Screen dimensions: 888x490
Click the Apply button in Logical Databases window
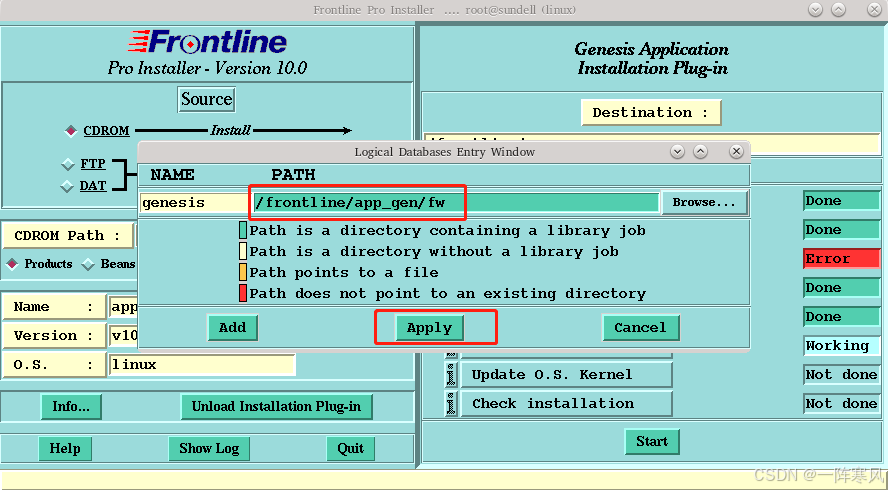pos(429,327)
